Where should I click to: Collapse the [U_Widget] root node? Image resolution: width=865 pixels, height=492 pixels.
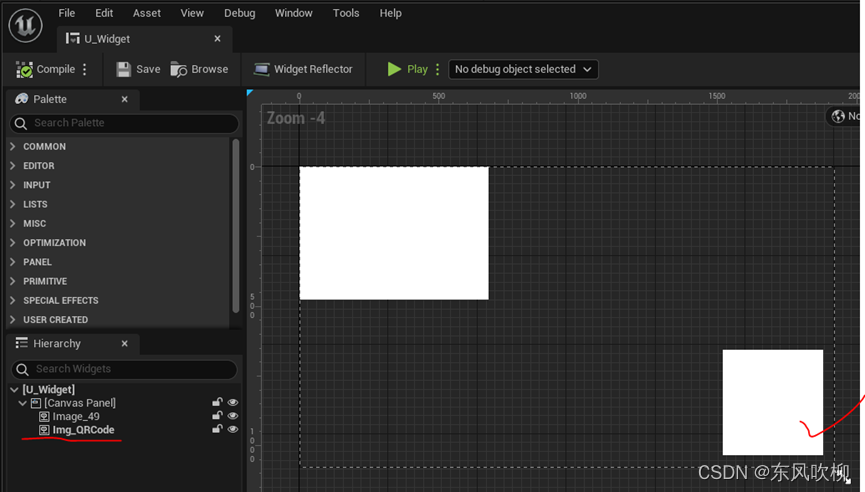[14, 390]
